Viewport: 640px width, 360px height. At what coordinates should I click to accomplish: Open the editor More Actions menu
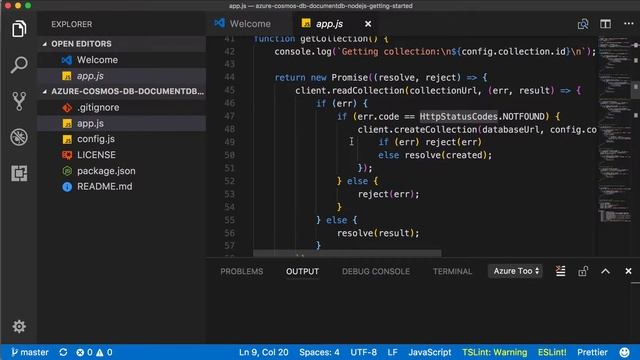click(x=629, y=24)
